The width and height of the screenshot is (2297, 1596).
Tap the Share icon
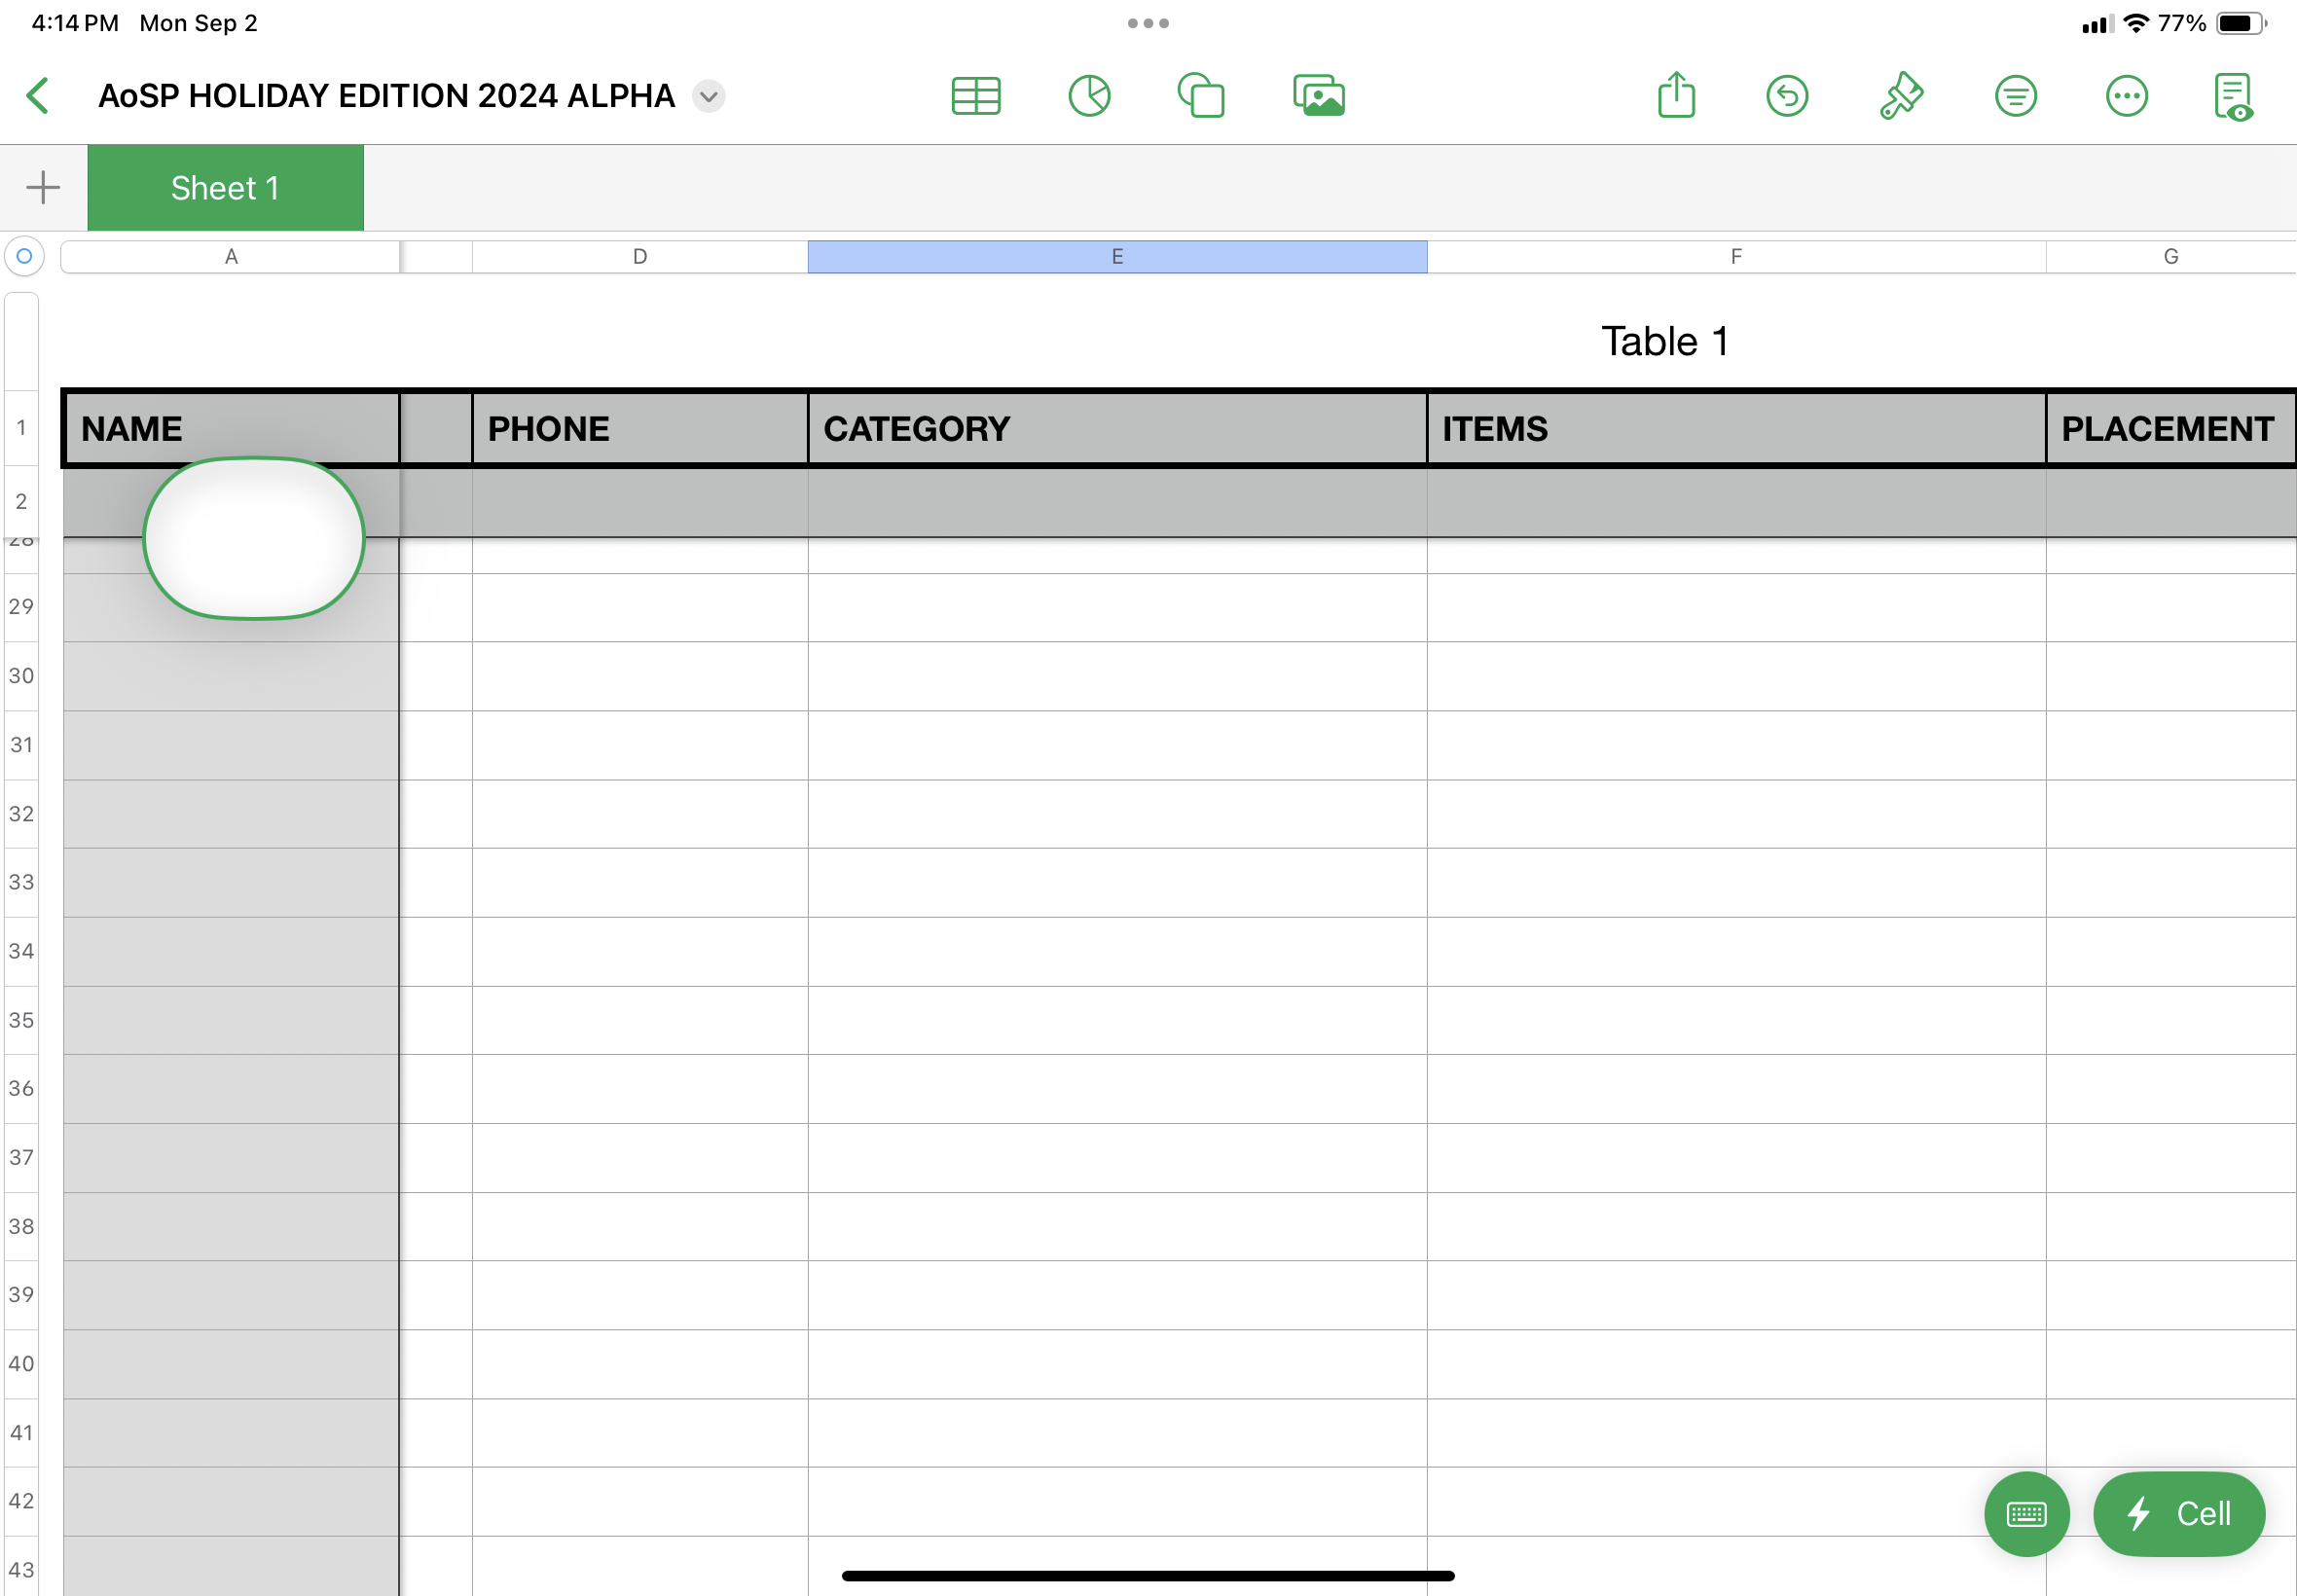pos(1676,96)
